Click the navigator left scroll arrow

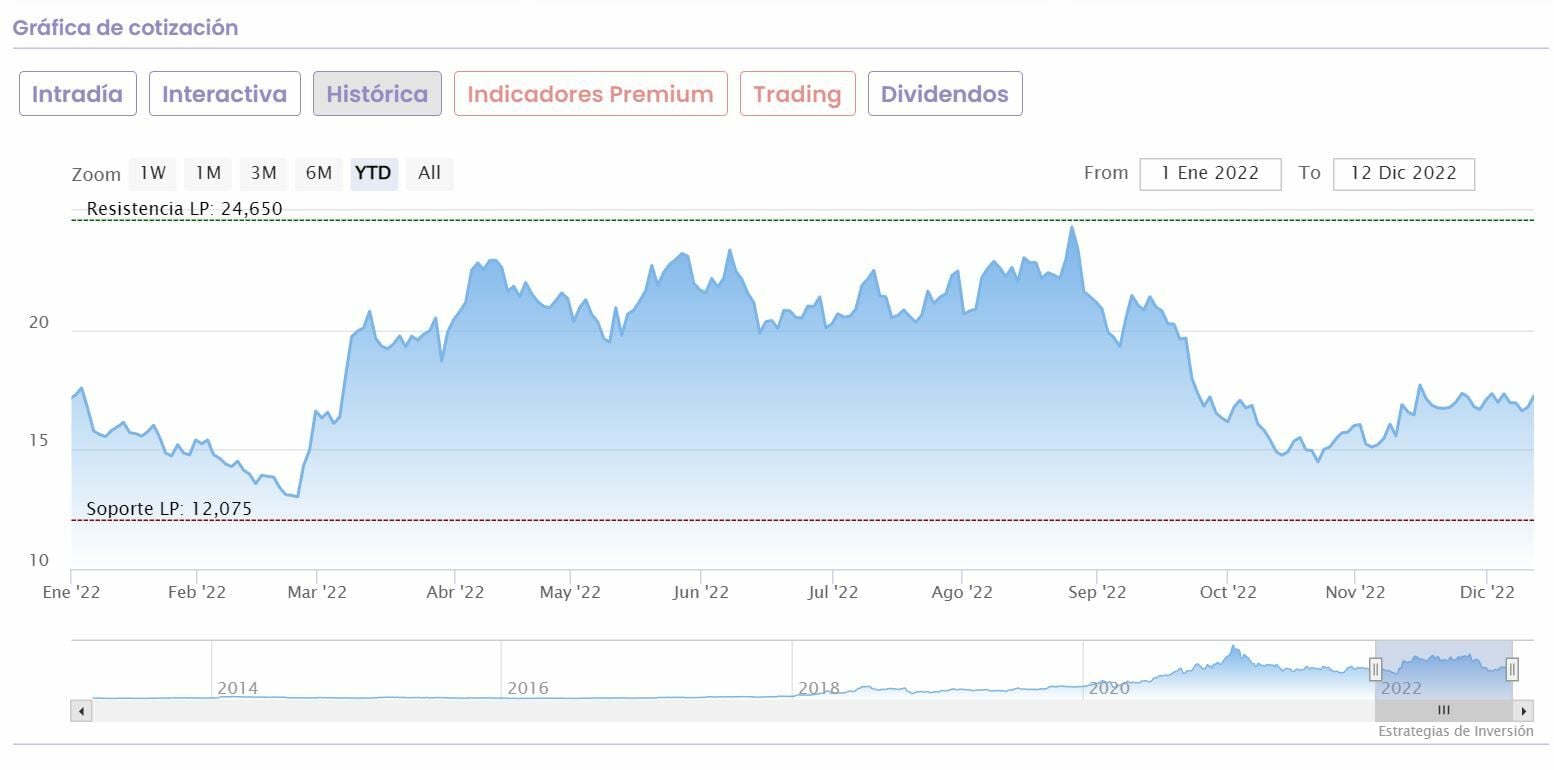tap(82, 711)
